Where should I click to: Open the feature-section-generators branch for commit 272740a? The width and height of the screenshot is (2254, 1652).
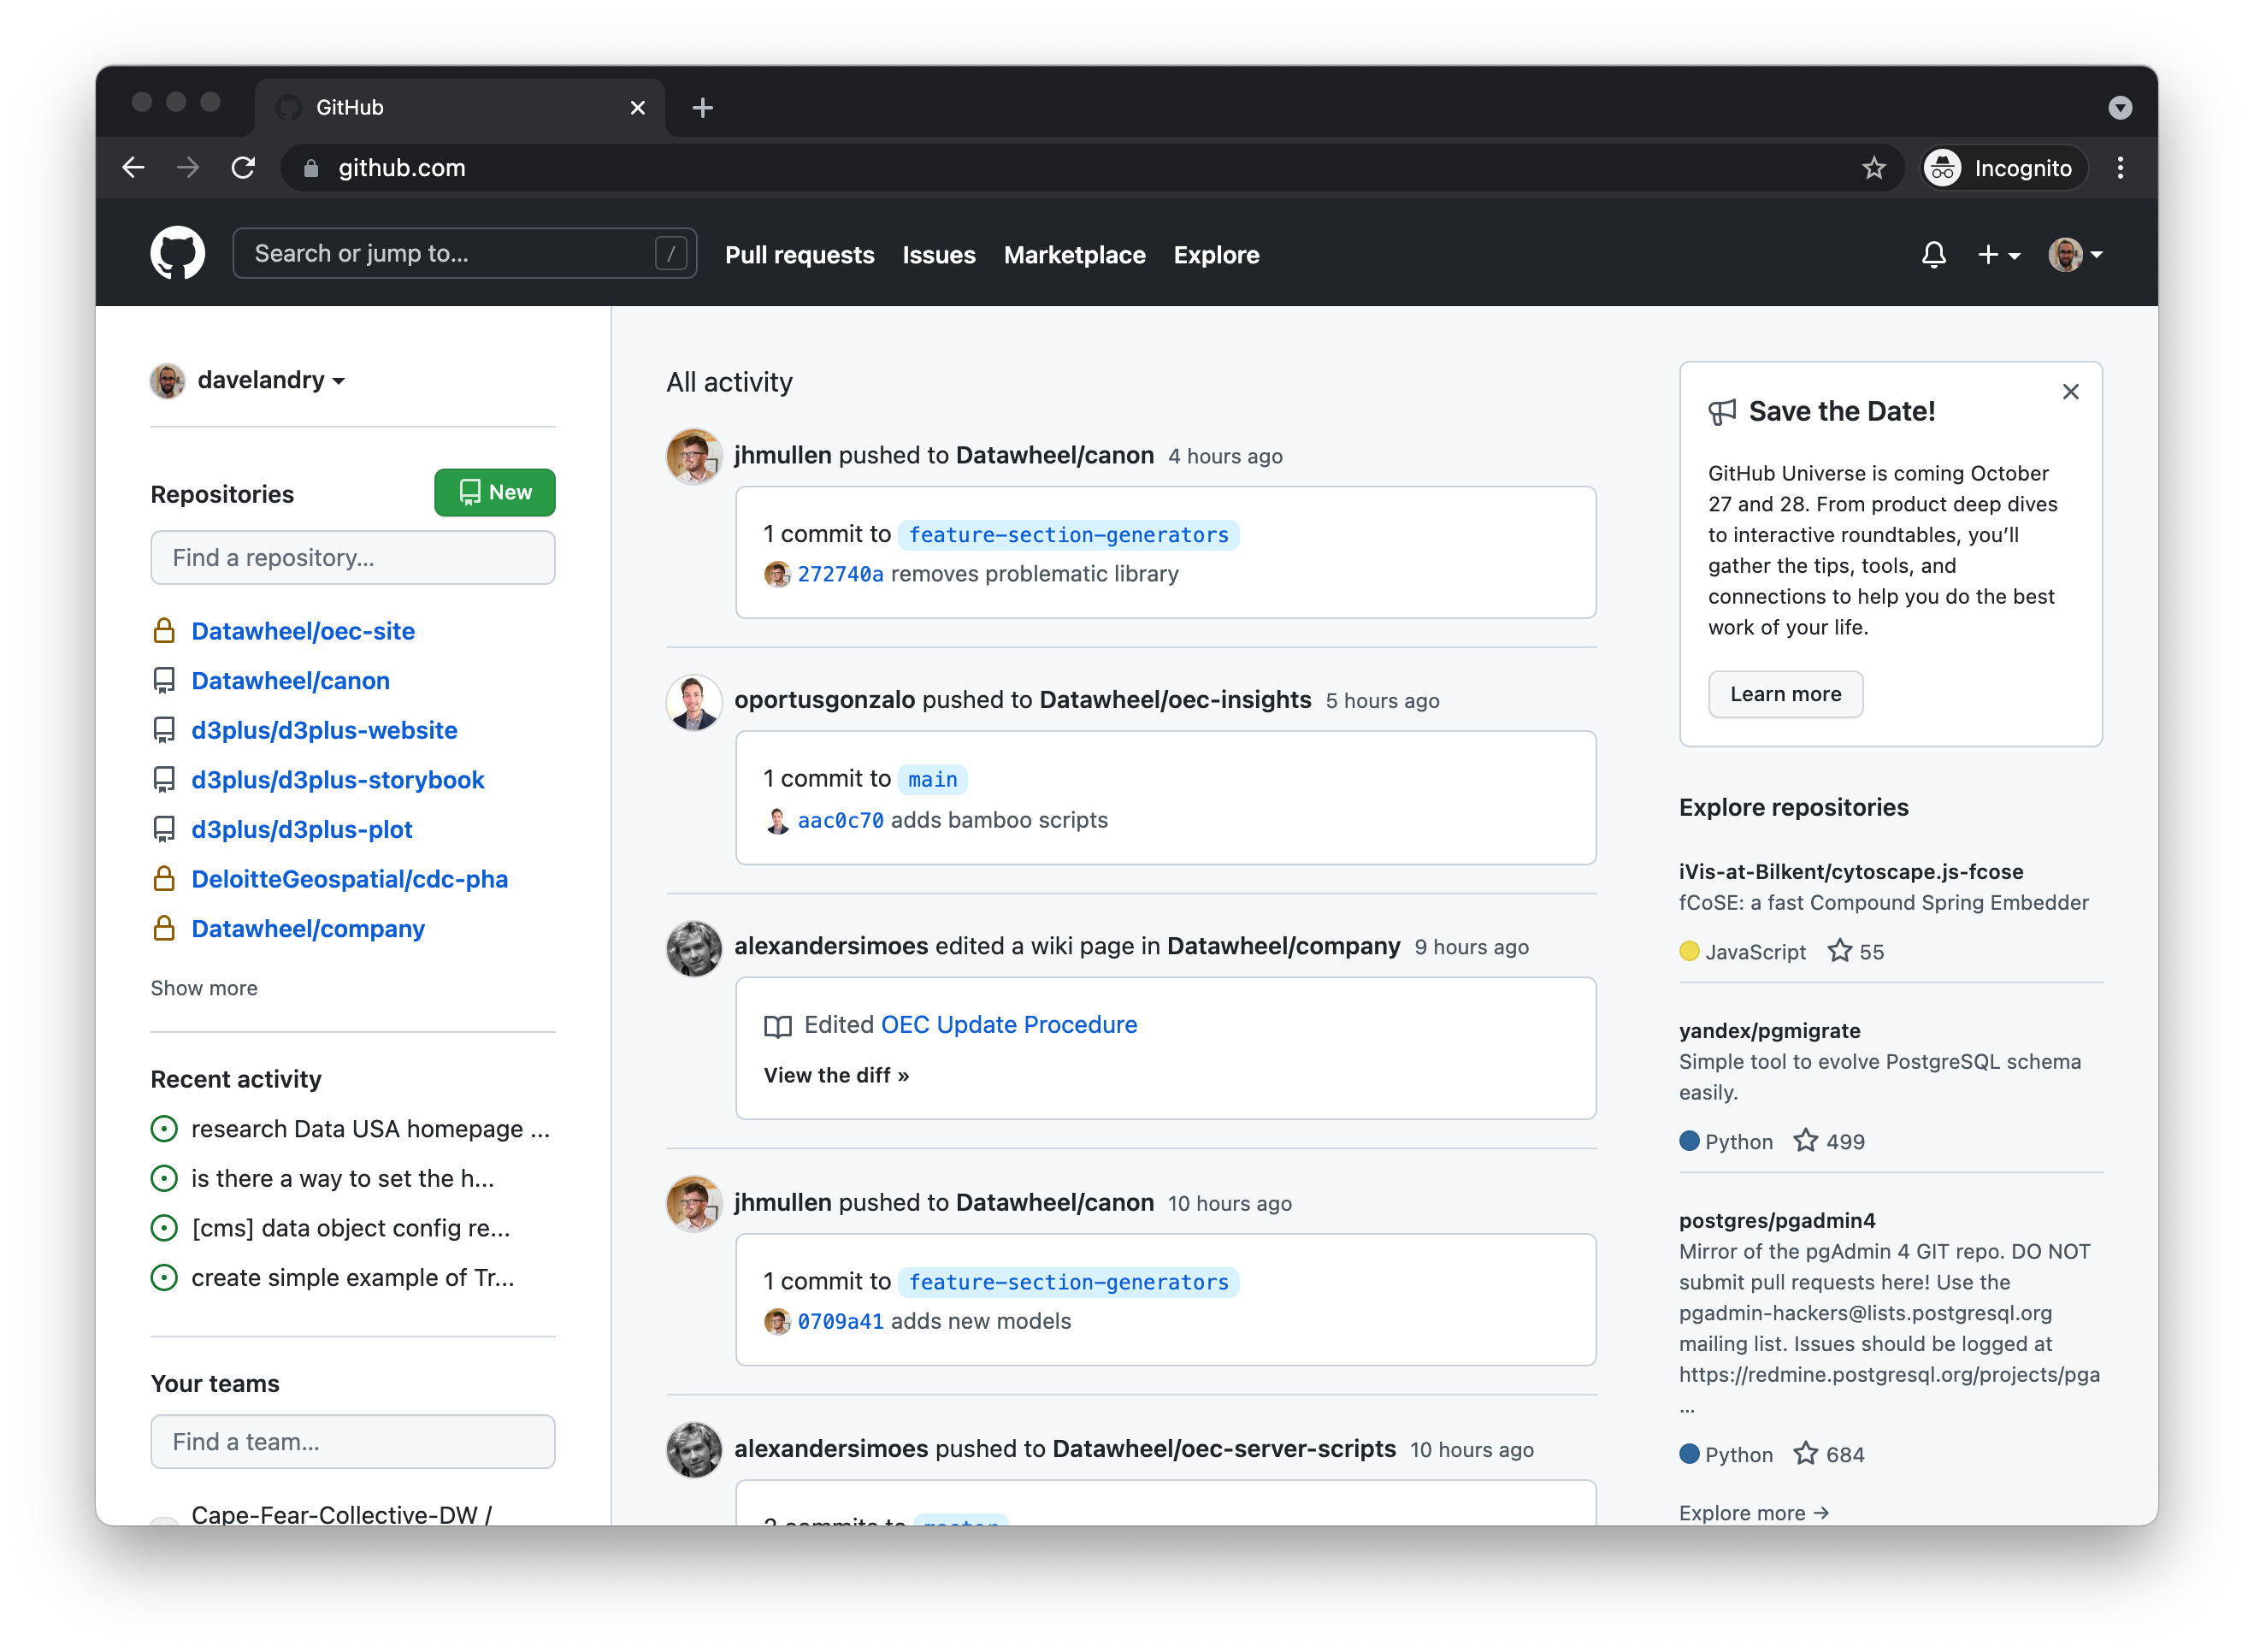click(x=1068, y=535)
